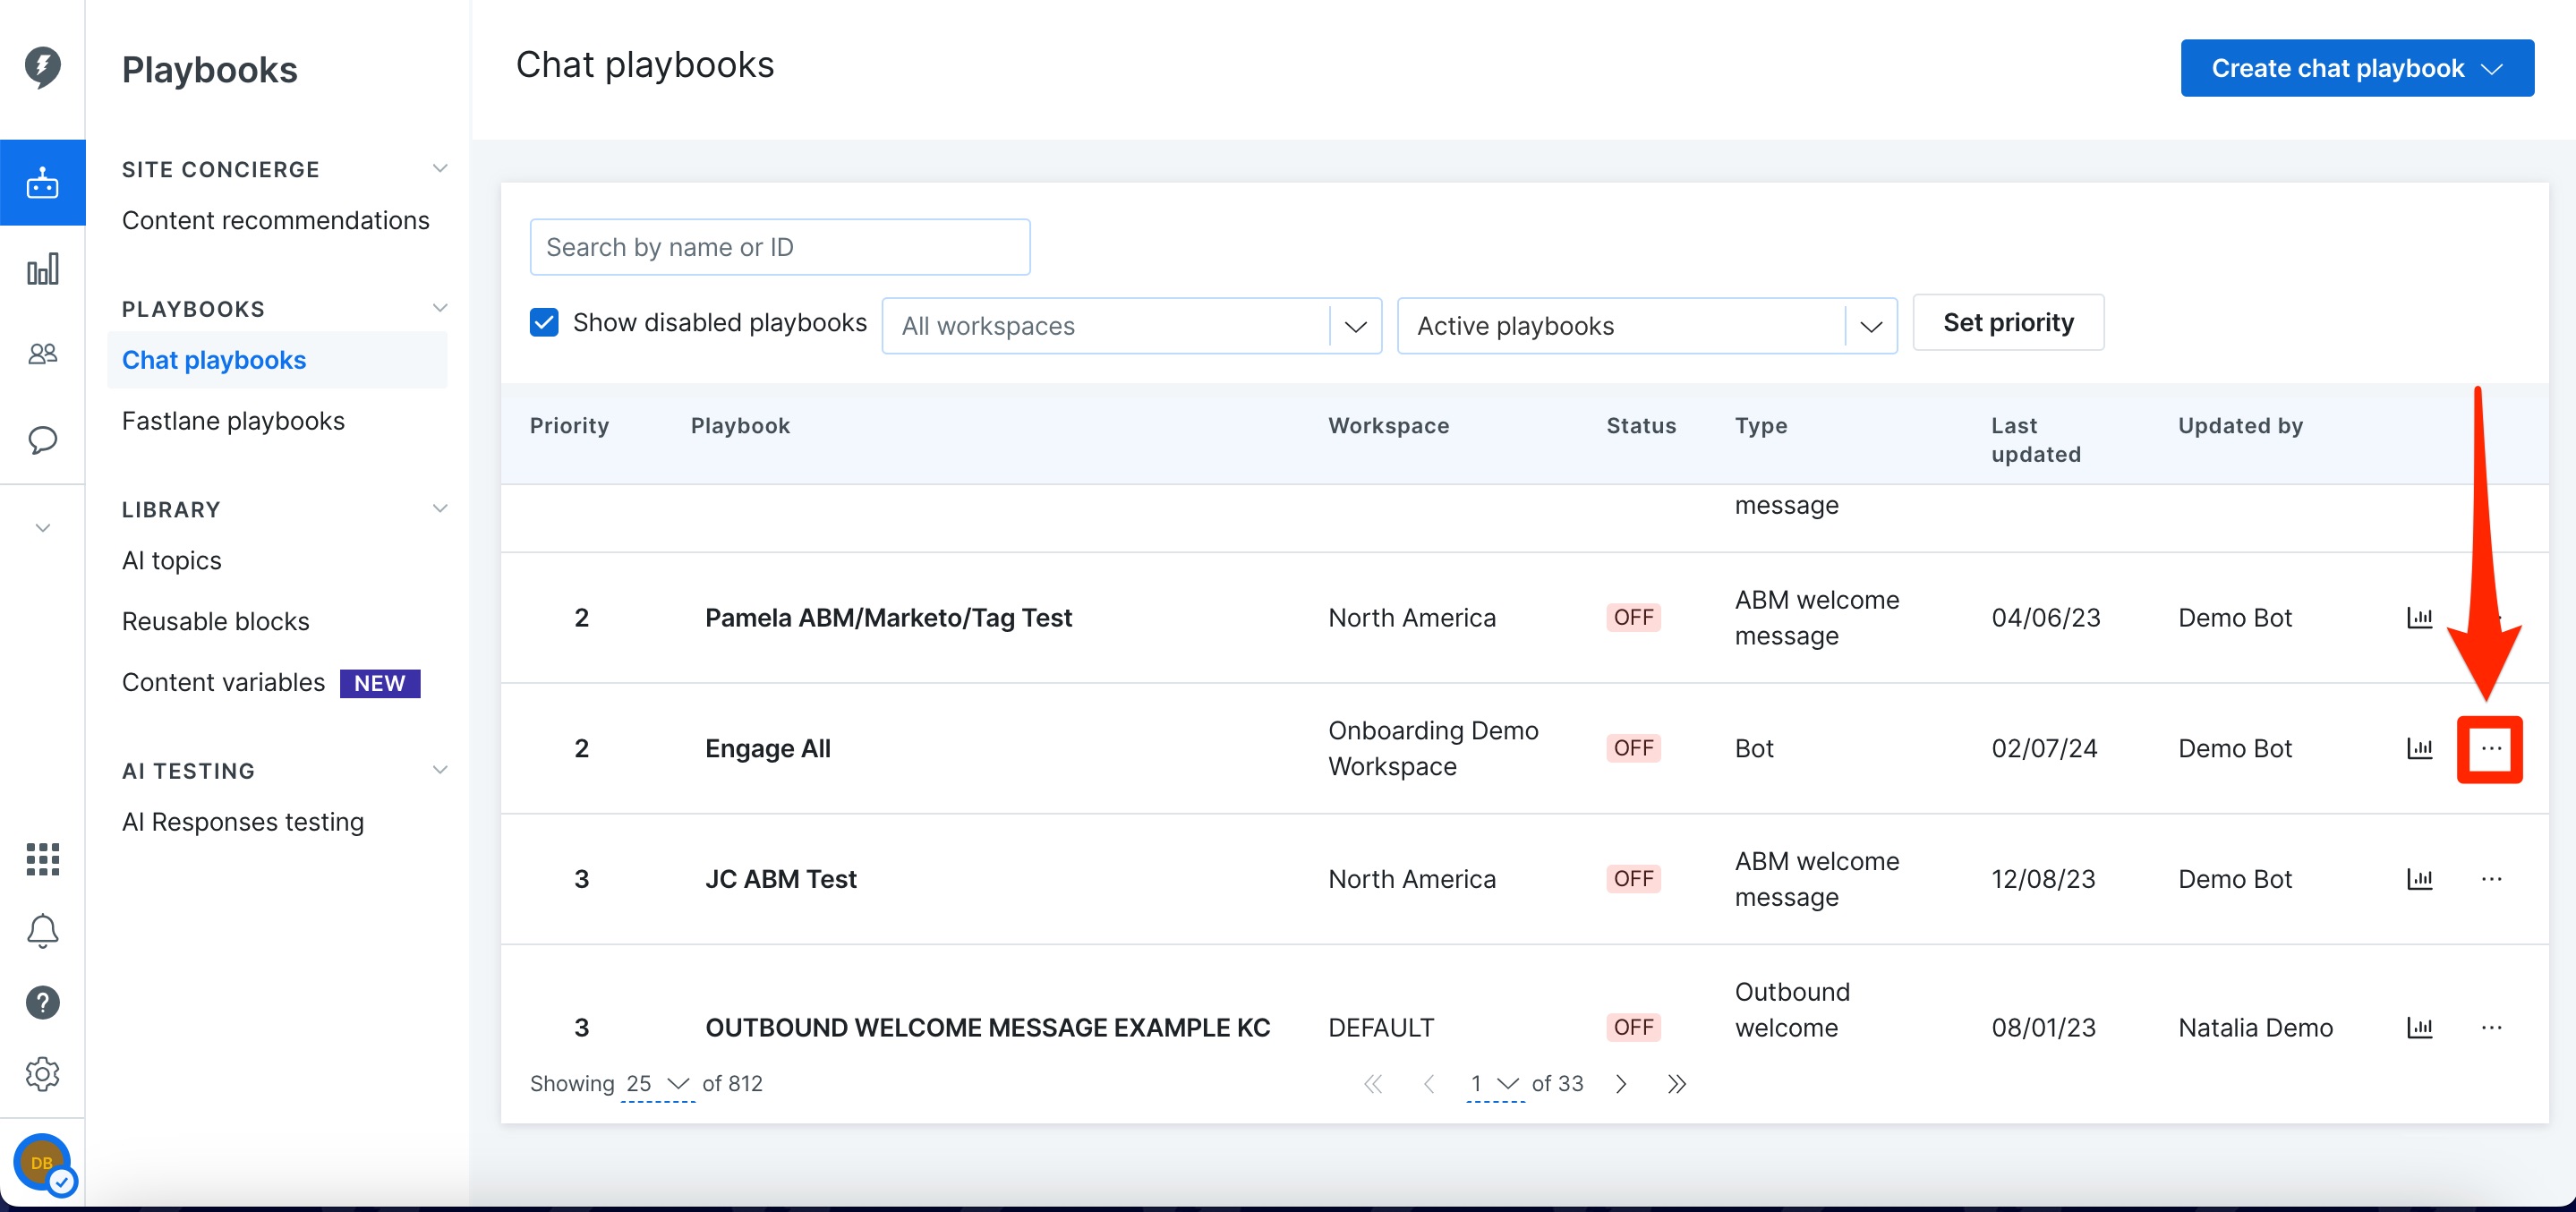
Task: Open Content recommendations menu item
Action: tap(275, 221)
